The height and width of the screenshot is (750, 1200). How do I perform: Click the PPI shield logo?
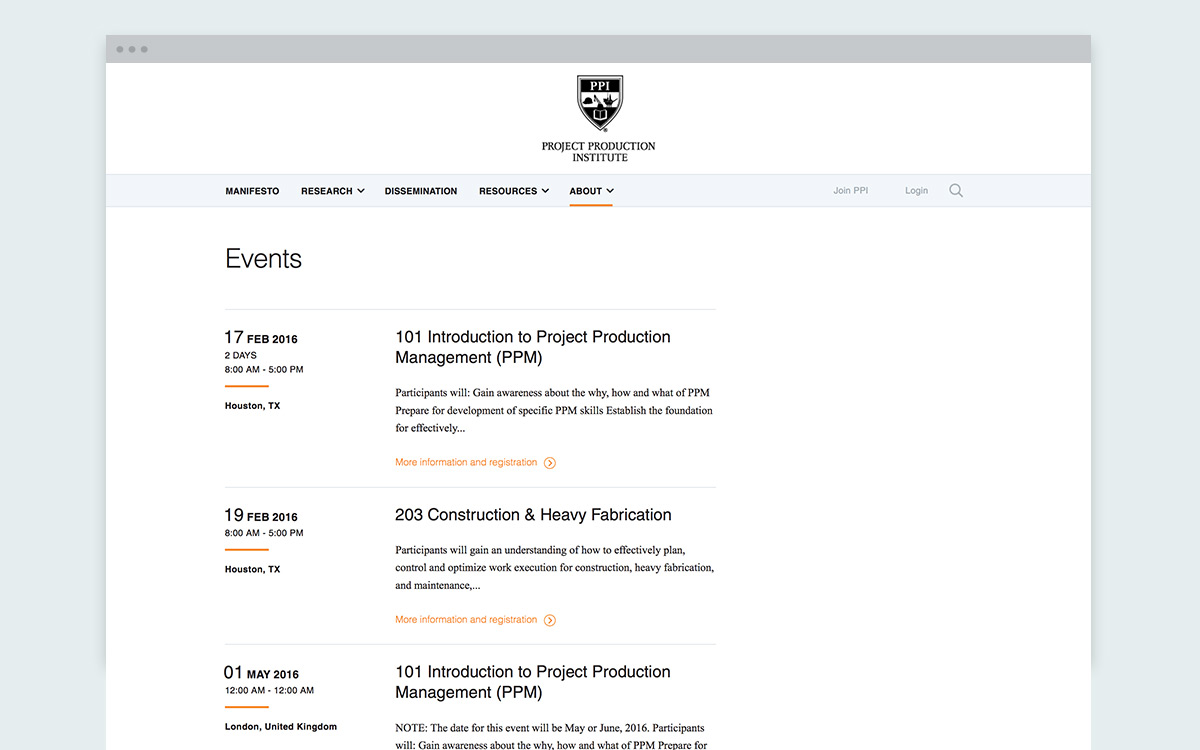(x=600, y=103)
